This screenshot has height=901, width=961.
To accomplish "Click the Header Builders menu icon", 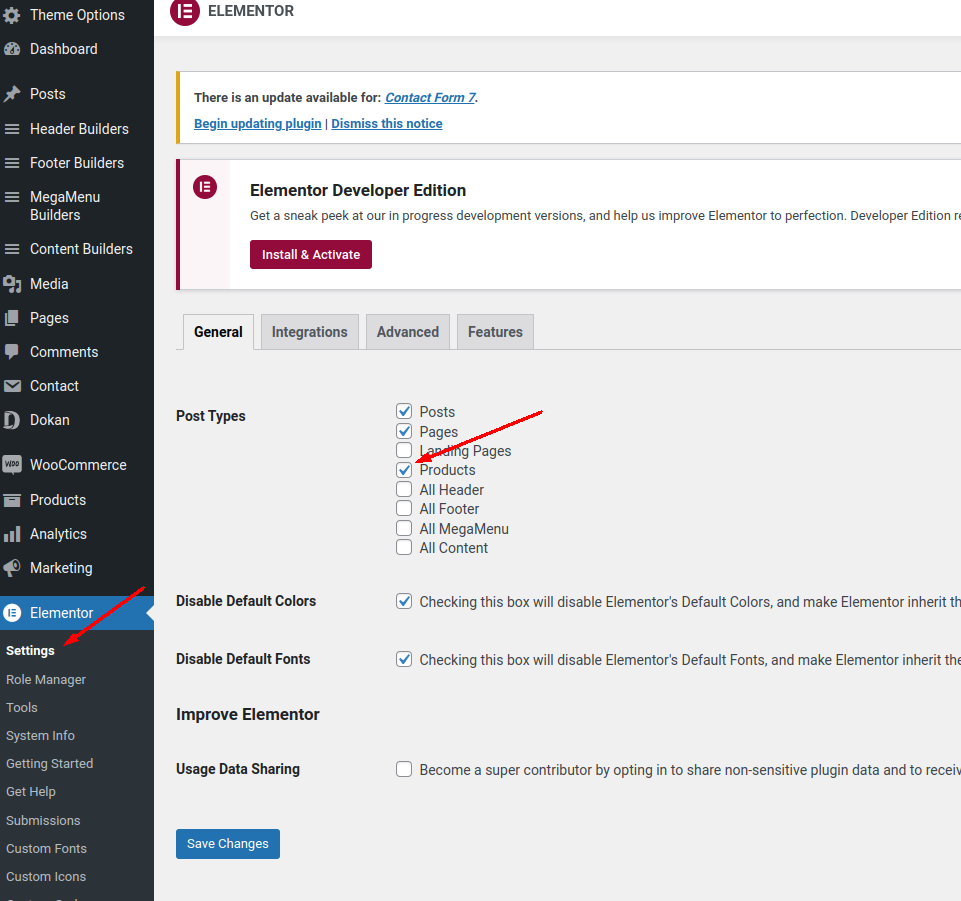I will coord(12,129).
